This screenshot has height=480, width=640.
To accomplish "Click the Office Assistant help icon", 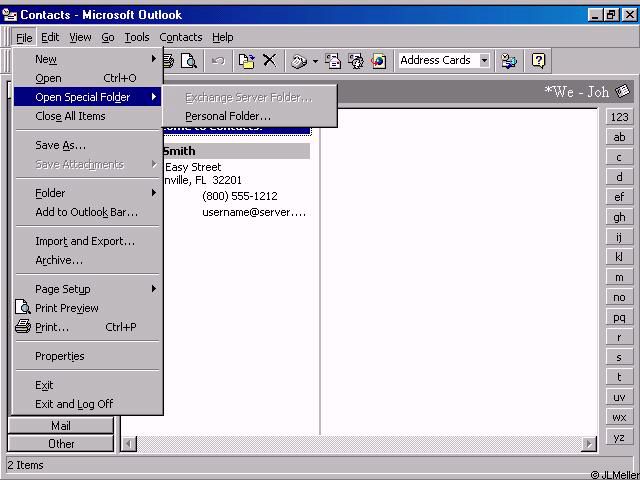I will coord(538,61).
